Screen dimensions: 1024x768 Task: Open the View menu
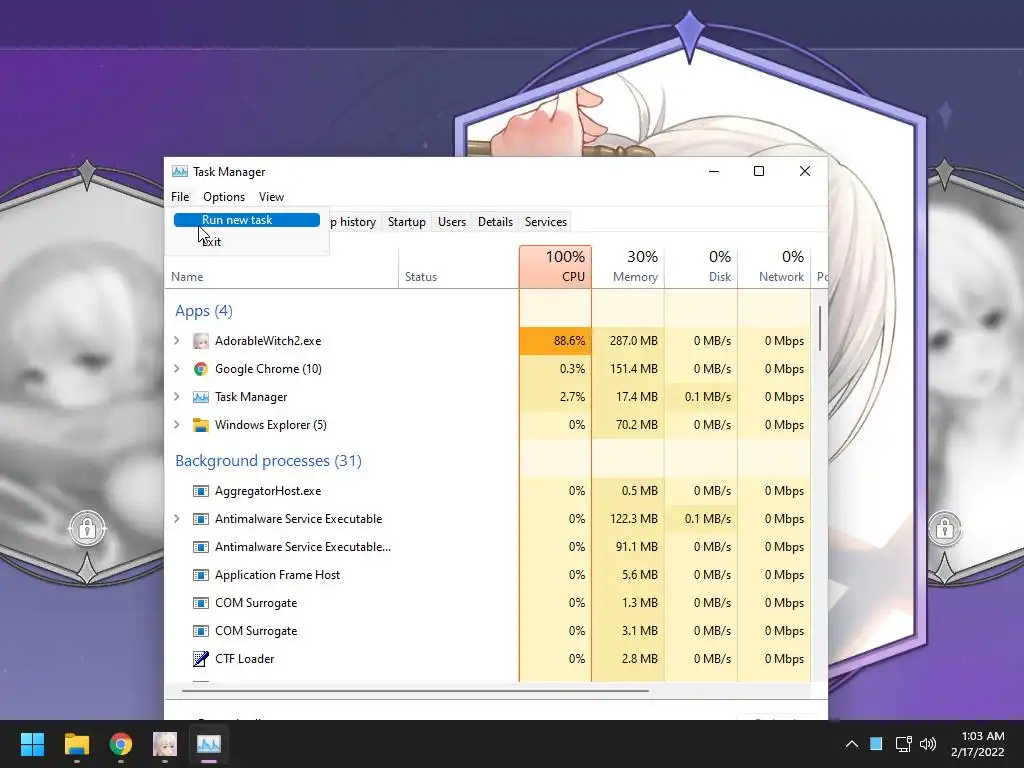point(271,197)
